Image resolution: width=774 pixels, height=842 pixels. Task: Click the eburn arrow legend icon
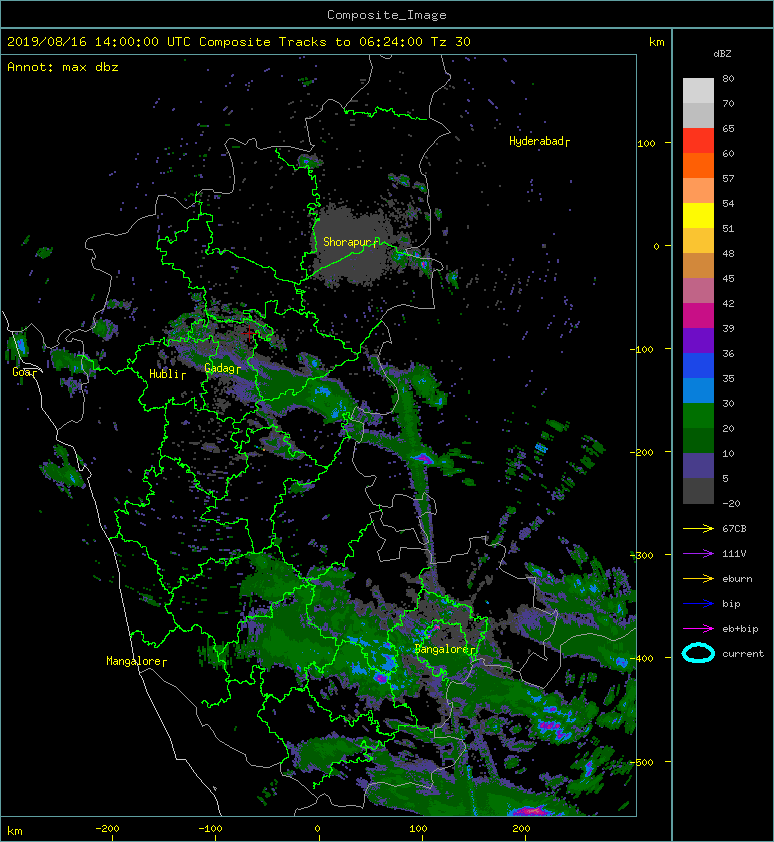pyautogui.click(x=698, y=579)
